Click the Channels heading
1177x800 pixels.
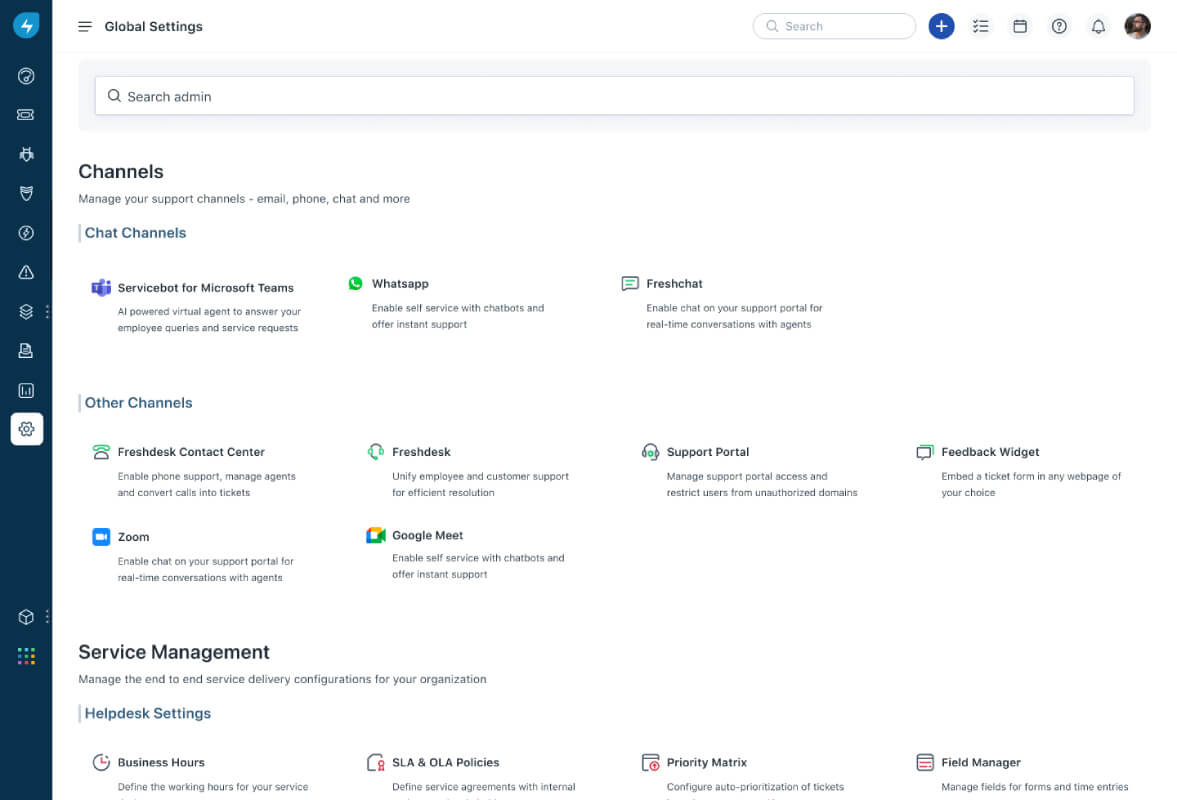pyautogui.click(x=121, y=172)
